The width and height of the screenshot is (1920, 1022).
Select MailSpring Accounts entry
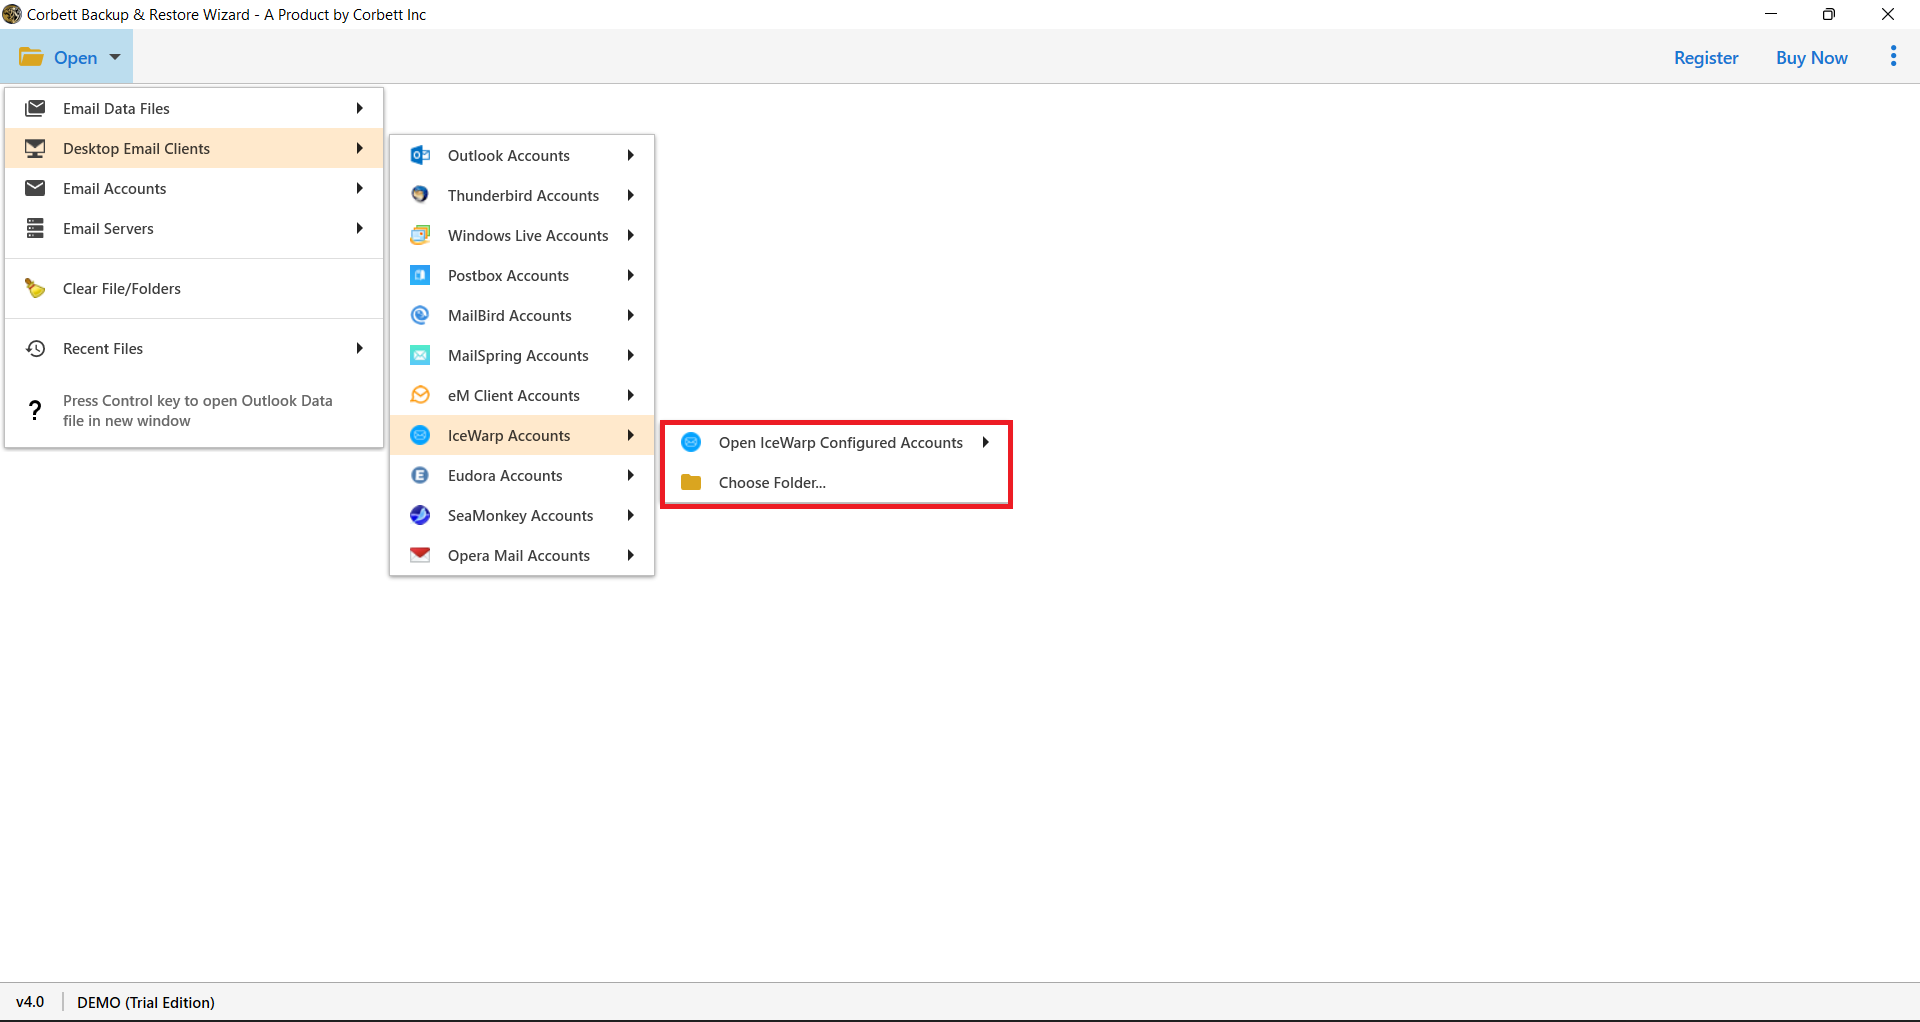click(x=522, y=355)
